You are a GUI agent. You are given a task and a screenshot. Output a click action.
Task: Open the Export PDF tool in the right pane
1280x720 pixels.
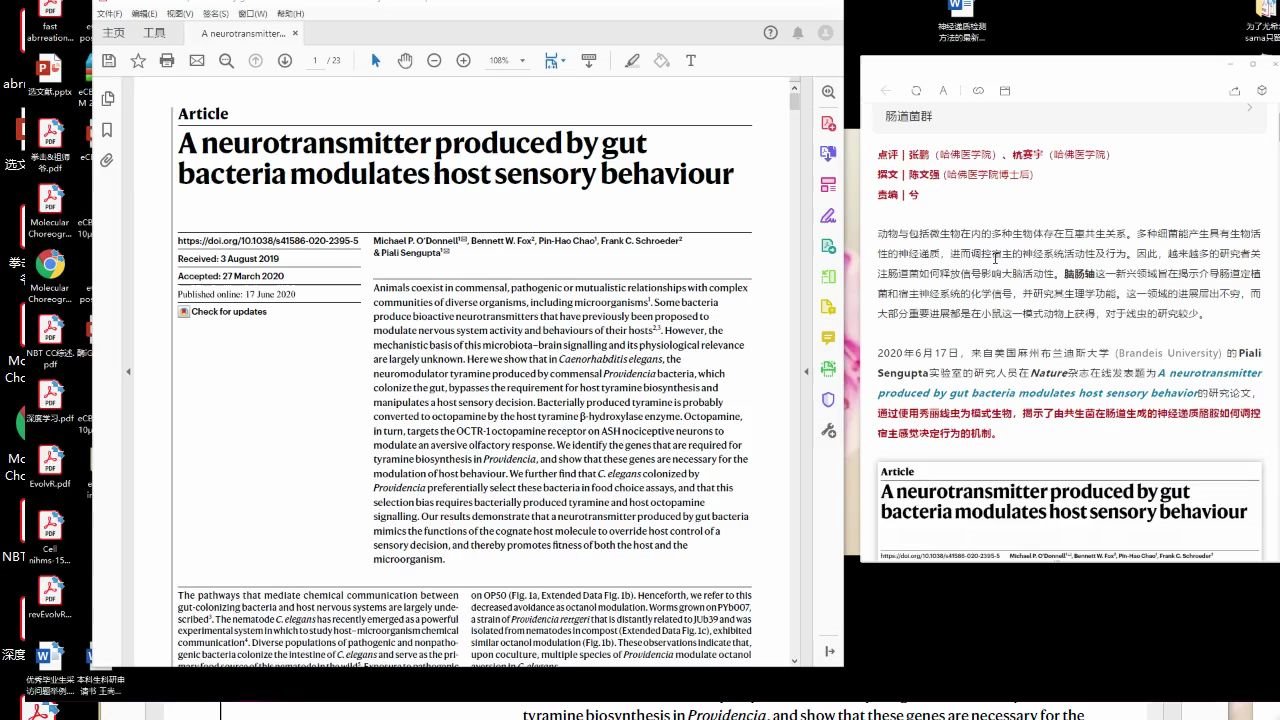(x=828, y=154)
